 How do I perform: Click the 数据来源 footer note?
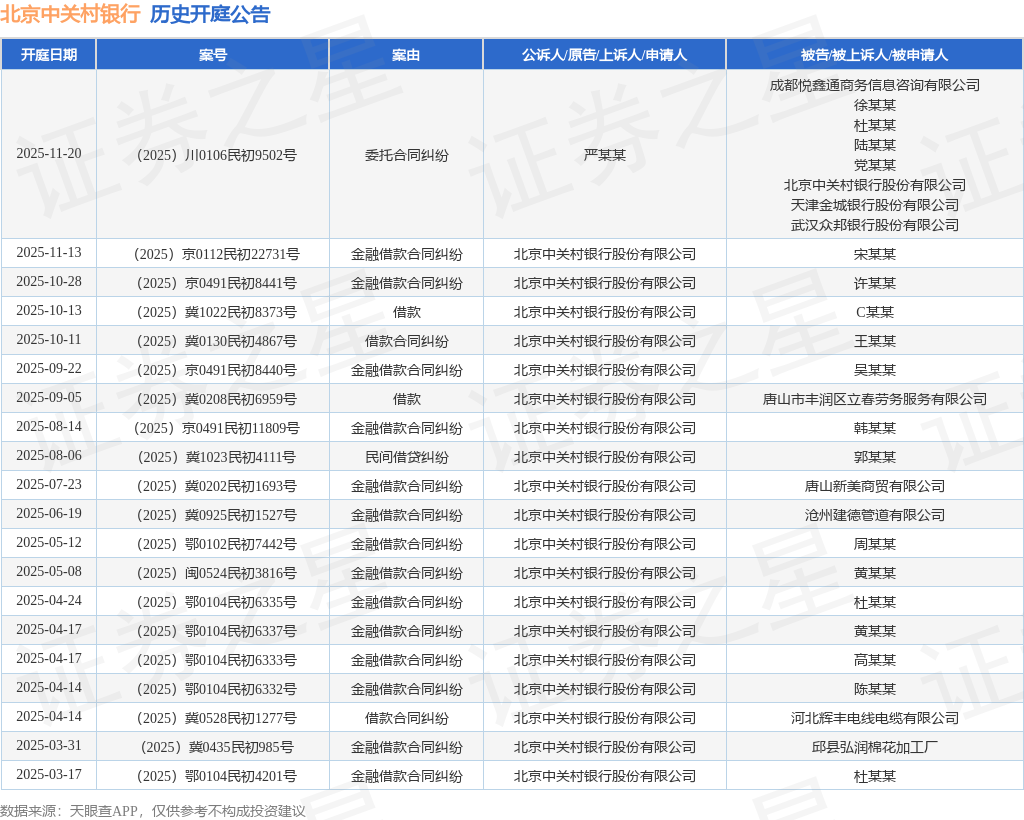[153, 811]
